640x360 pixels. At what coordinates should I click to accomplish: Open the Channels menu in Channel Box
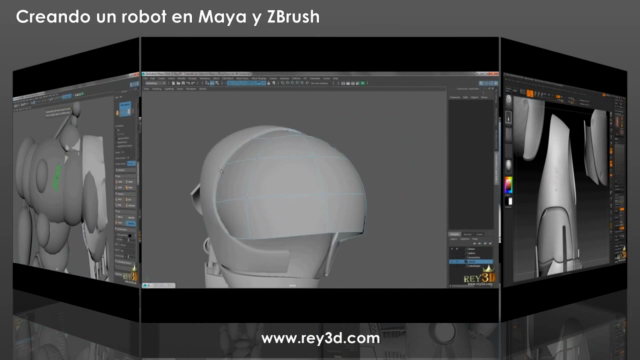click(x=455, y=98)
